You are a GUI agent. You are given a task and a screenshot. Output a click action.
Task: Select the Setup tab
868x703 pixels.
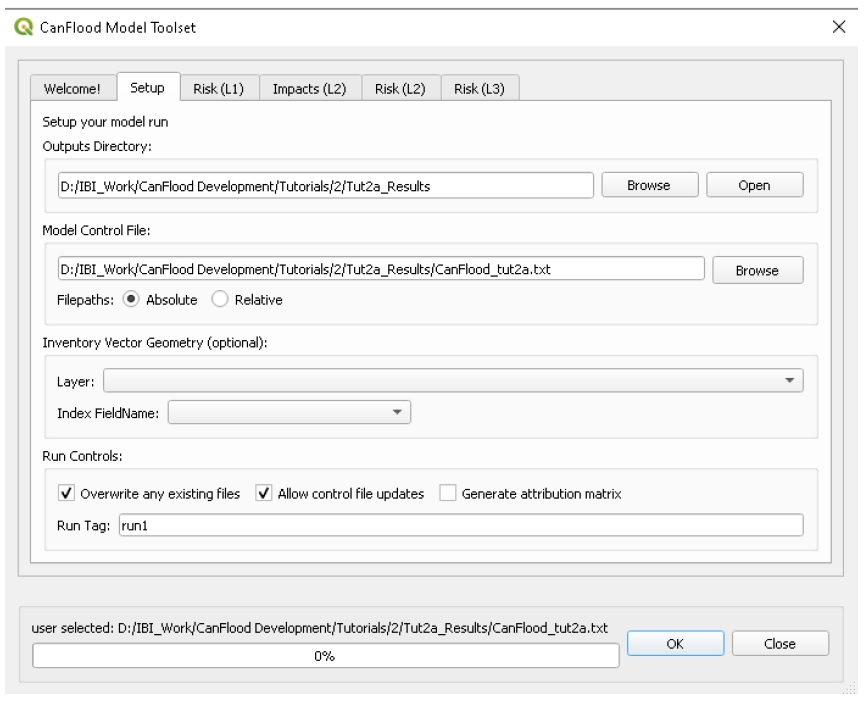tap(148, 87)
